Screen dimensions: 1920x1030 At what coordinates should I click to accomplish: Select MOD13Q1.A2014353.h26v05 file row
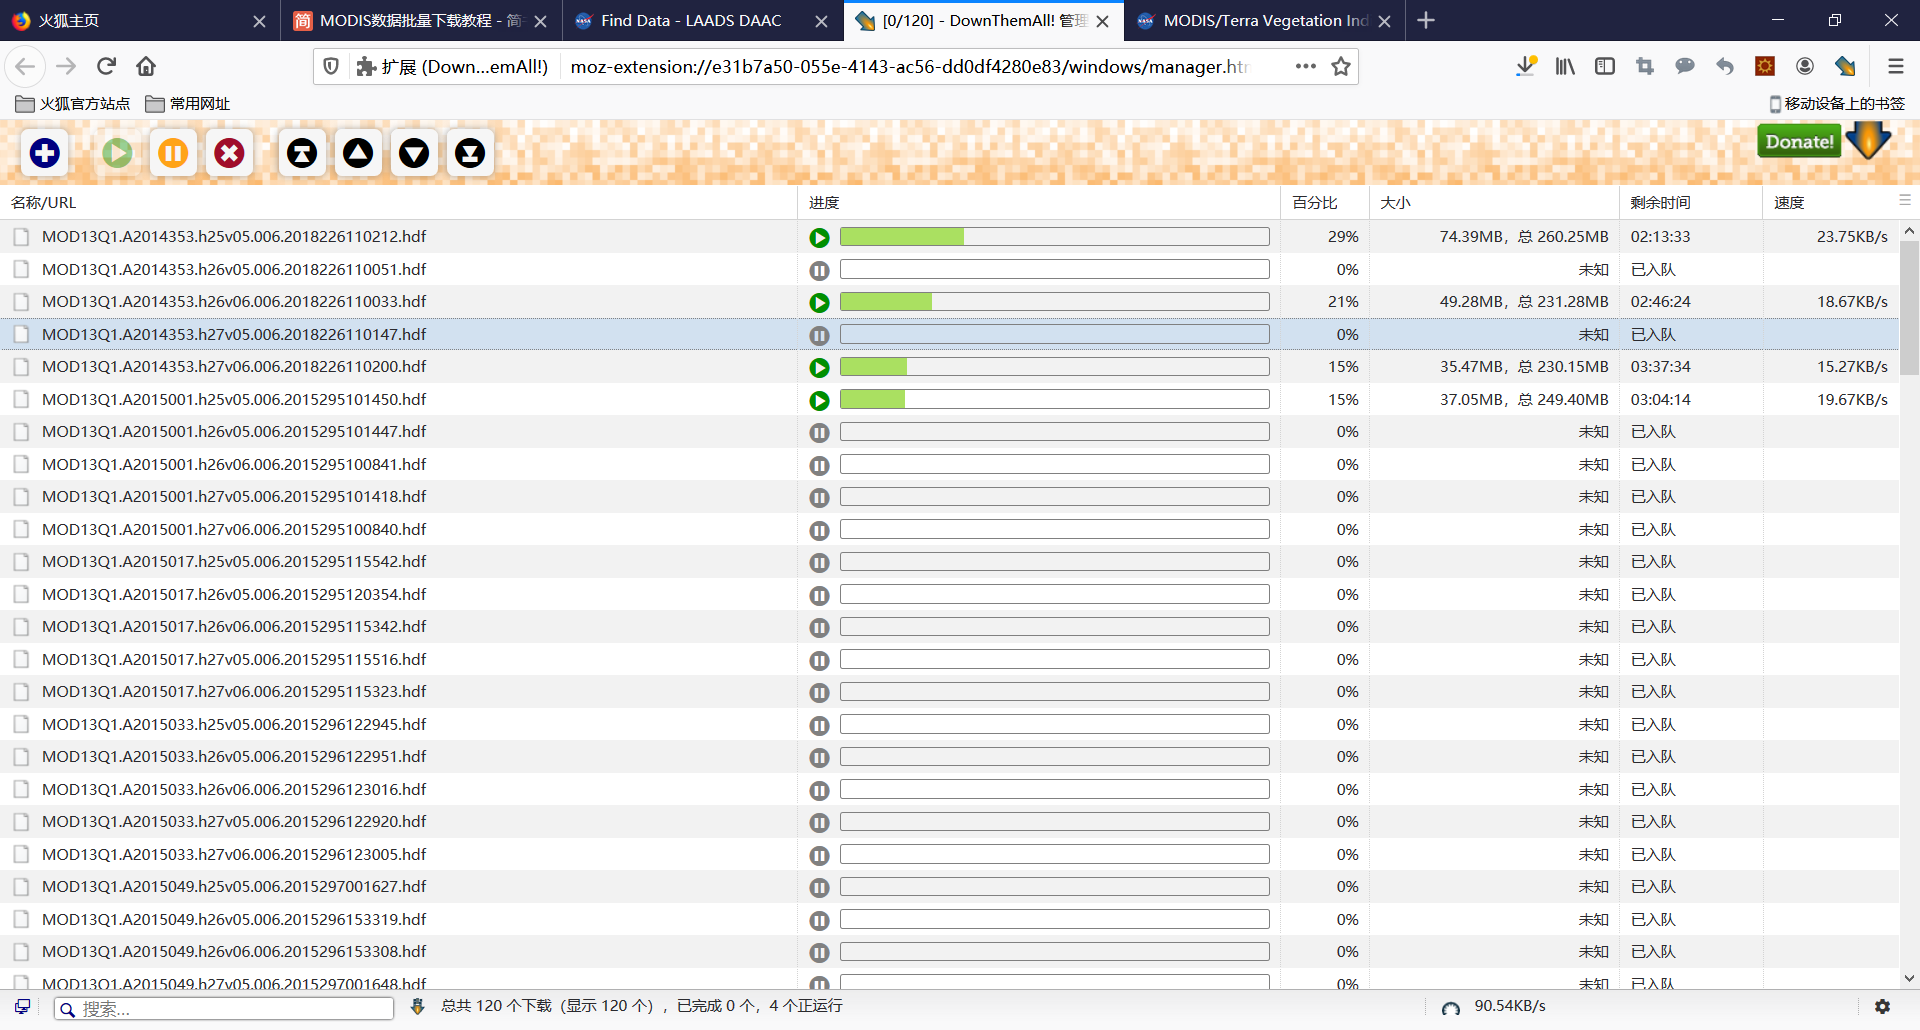(x=949, y=269)
